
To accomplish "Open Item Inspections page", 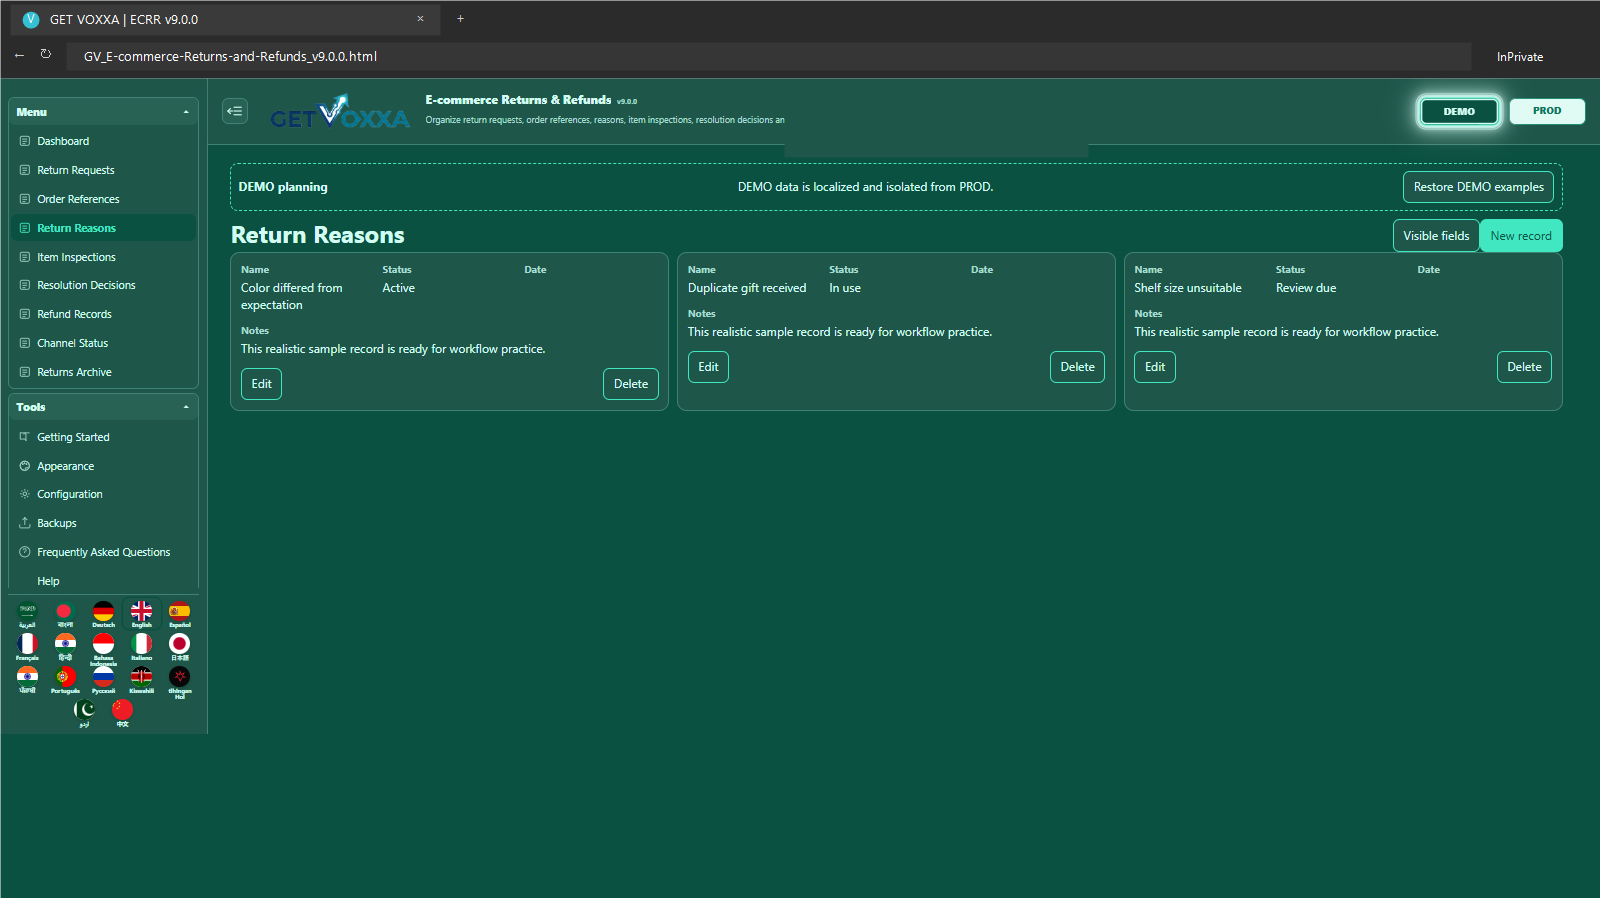I will [103, 257].
